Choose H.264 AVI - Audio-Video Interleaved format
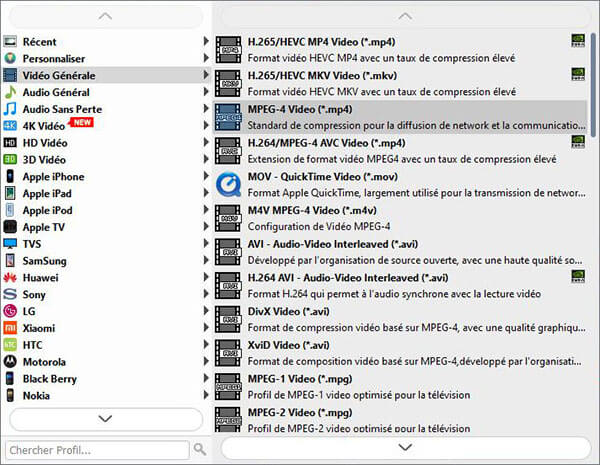 [x=400, y=286]
